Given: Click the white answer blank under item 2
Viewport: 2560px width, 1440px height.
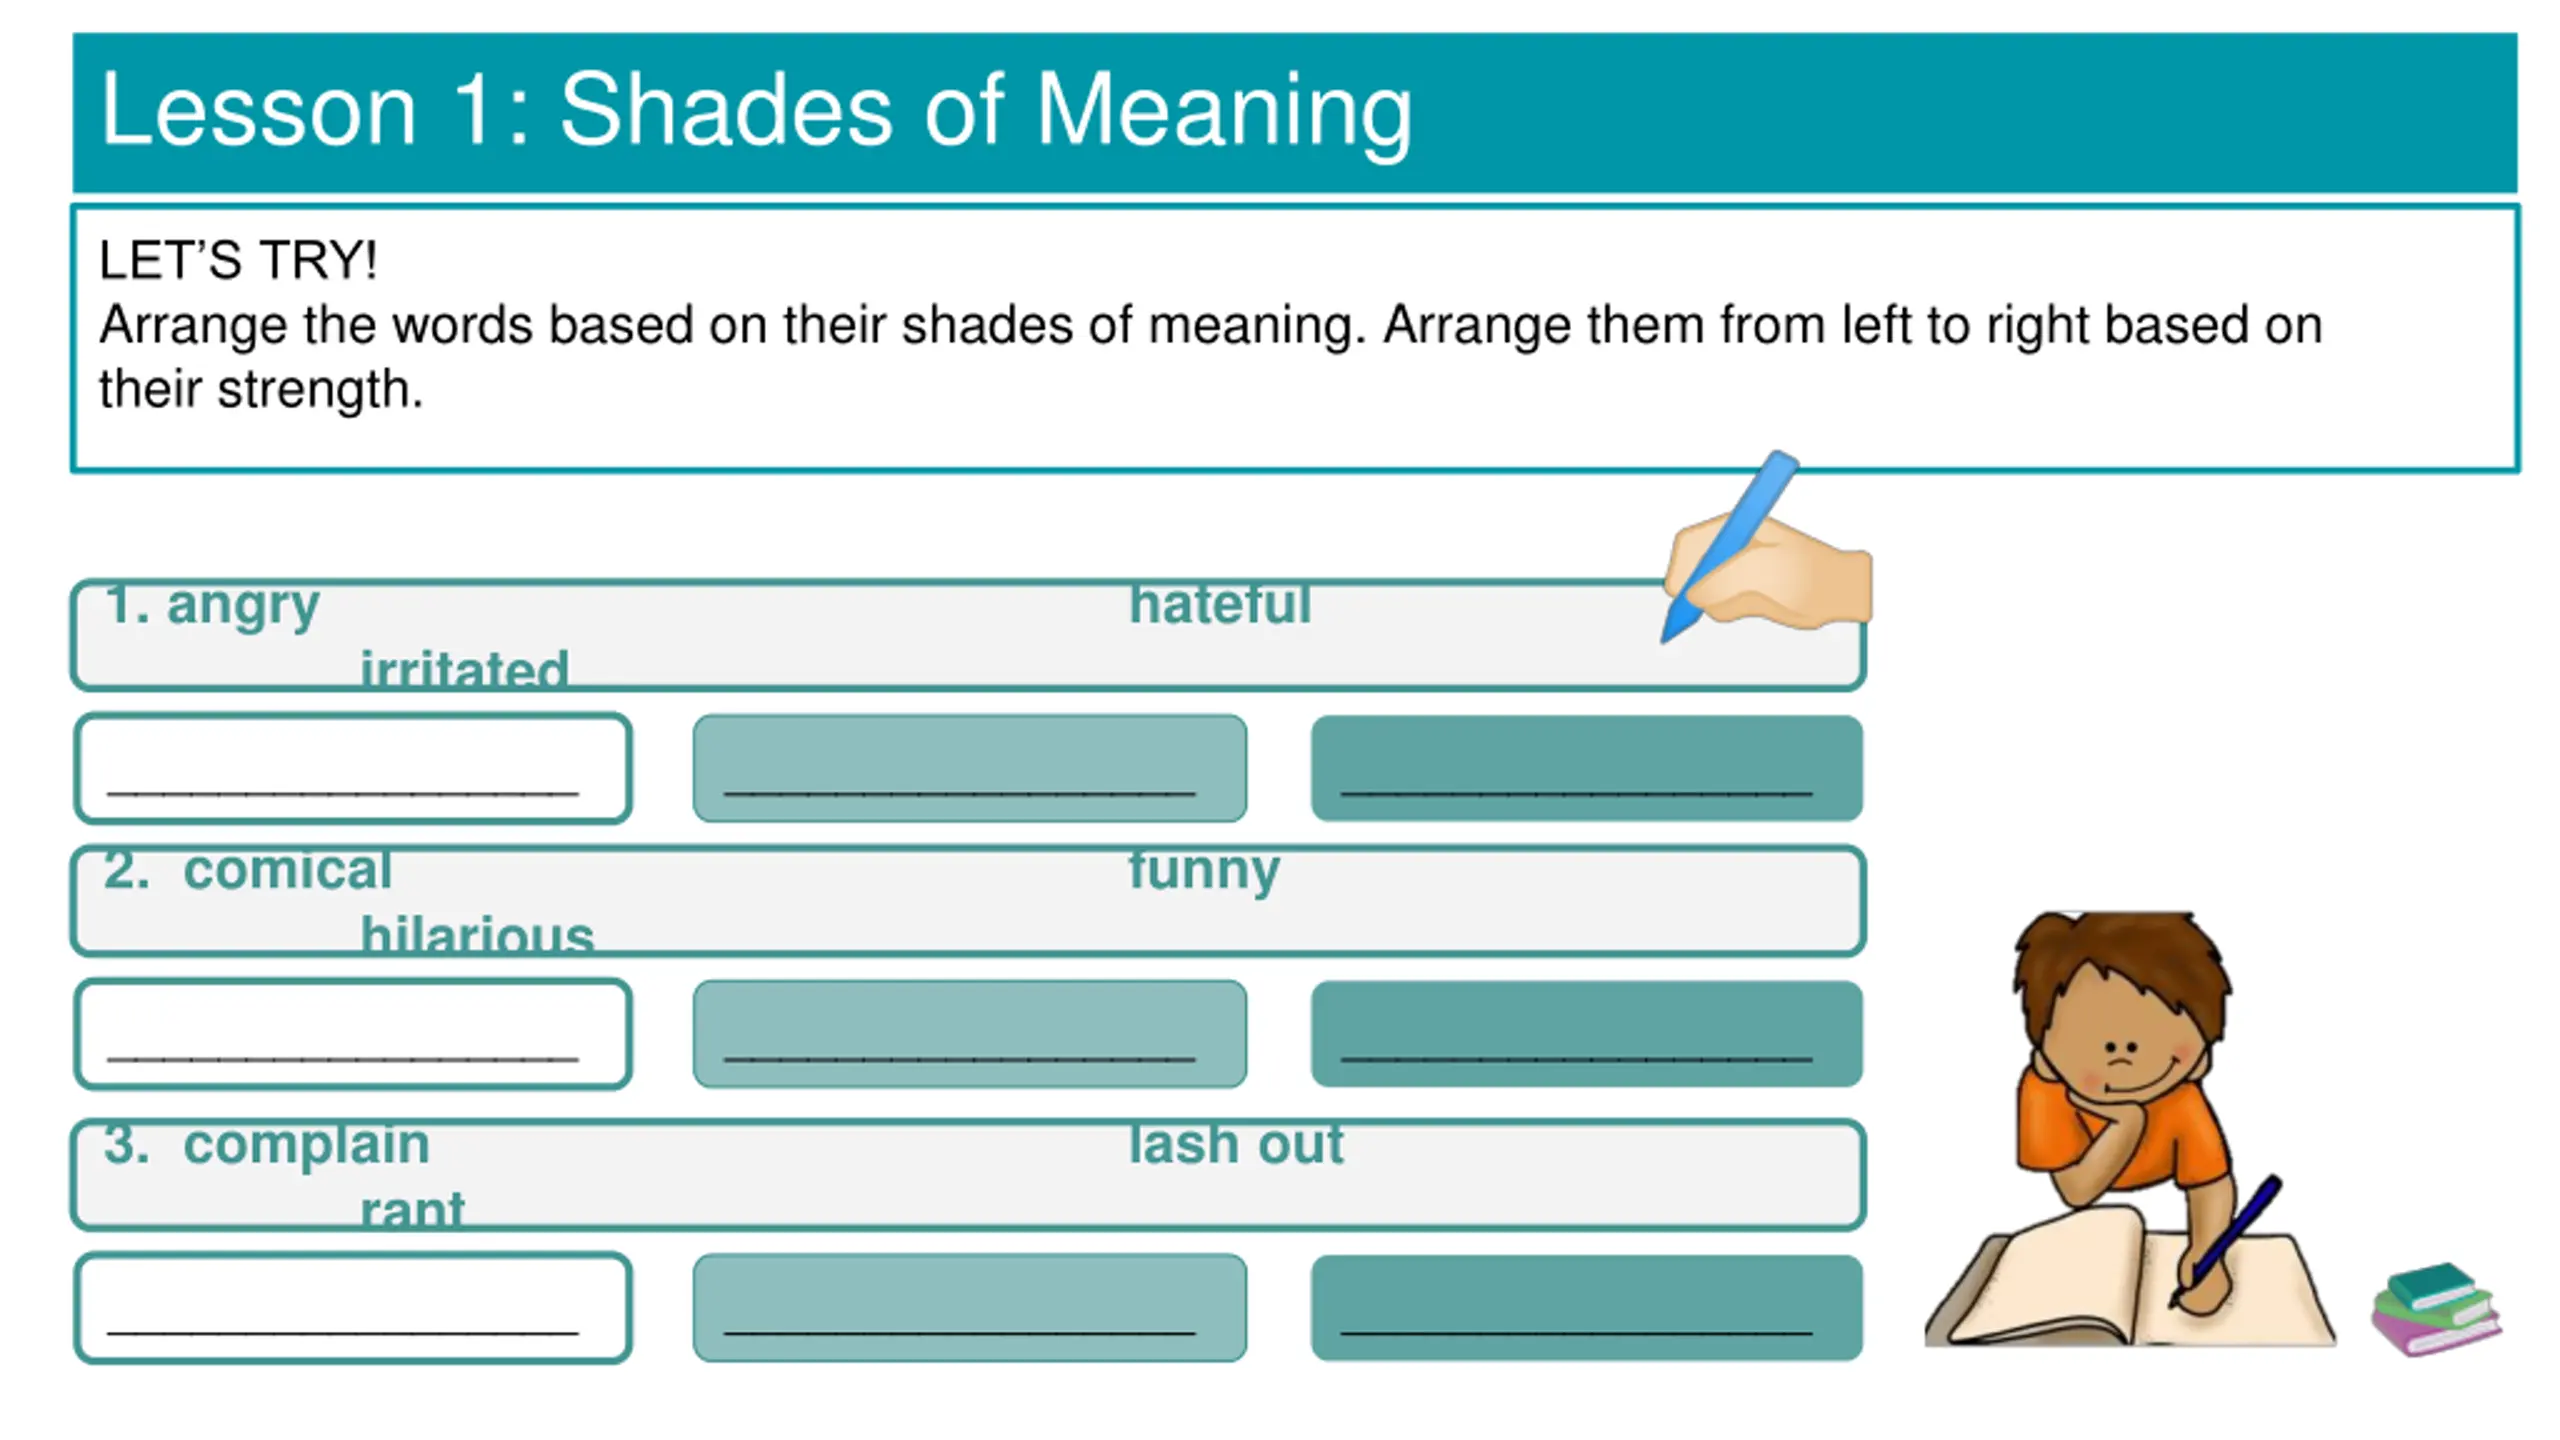Looking at the screenshot, I should click(353, 1034).
